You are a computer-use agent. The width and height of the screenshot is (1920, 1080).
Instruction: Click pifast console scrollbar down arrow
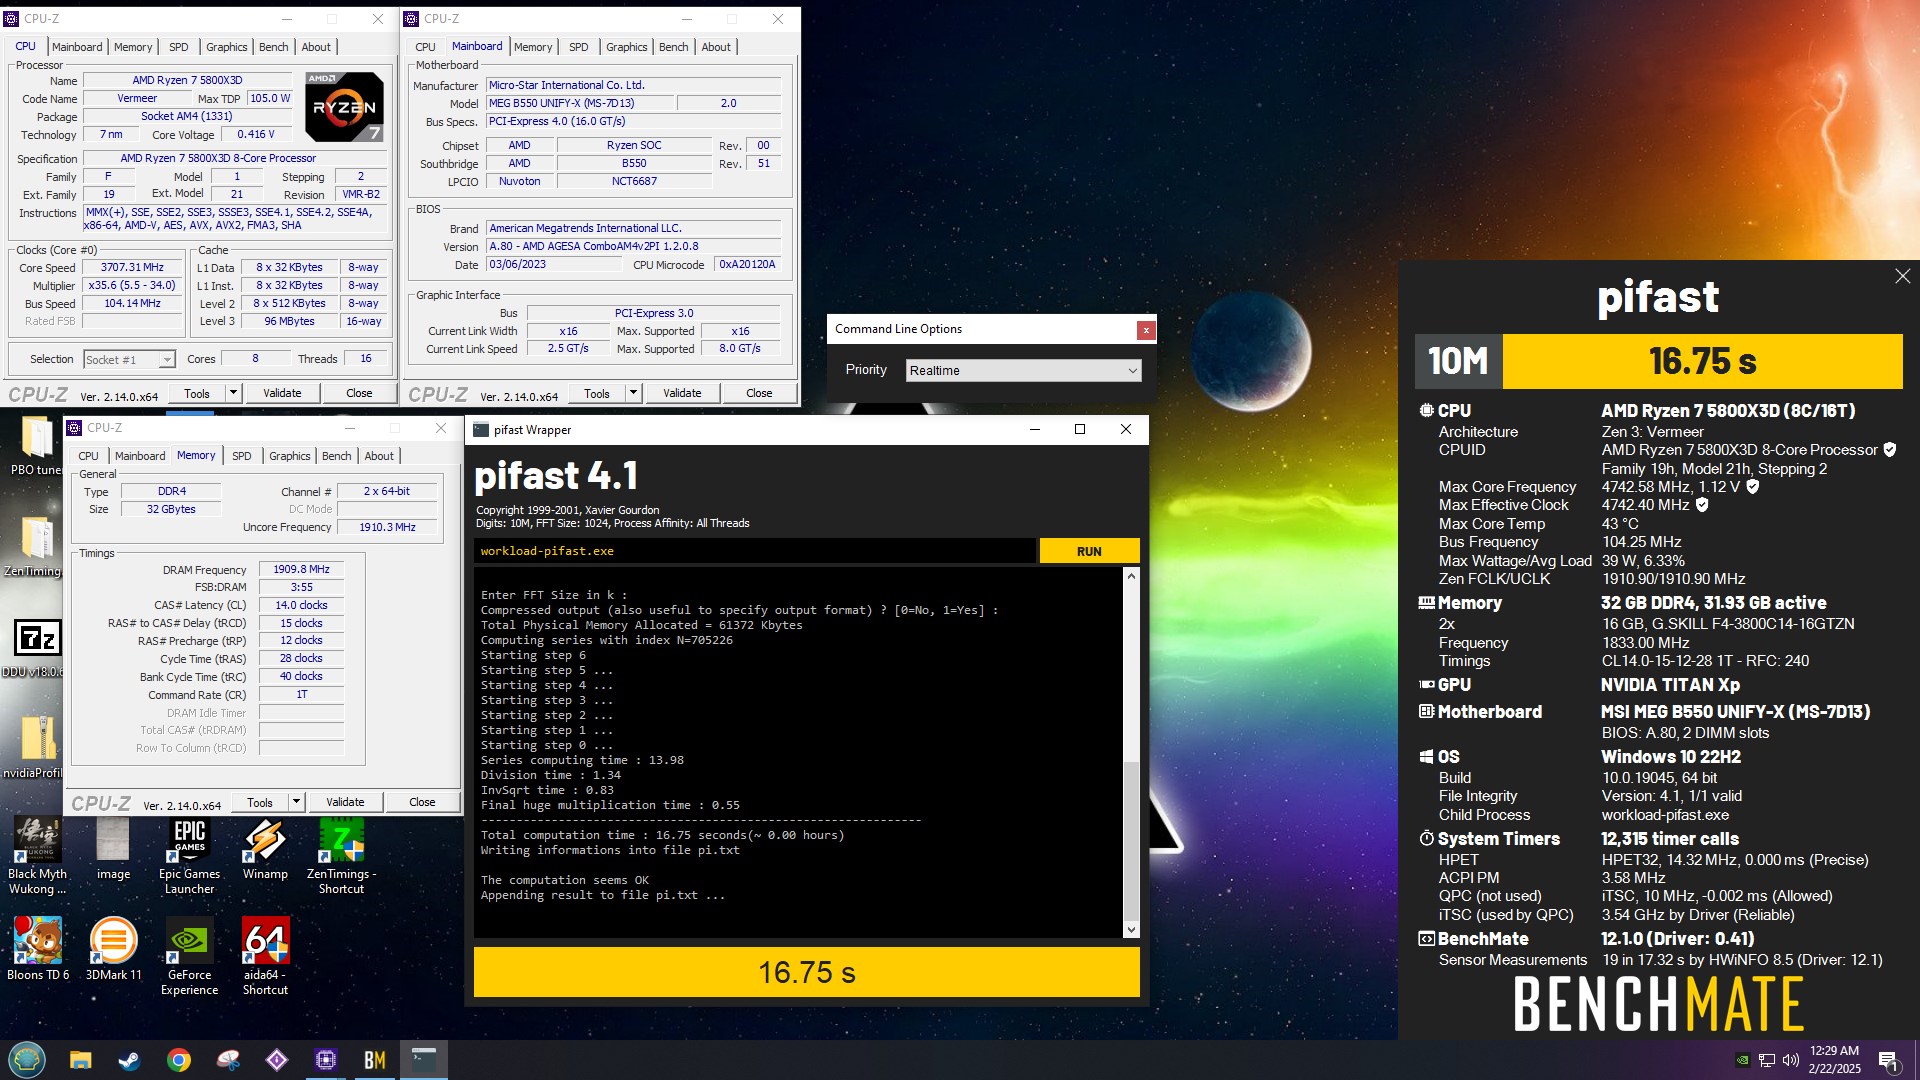tap(1131, 929)
